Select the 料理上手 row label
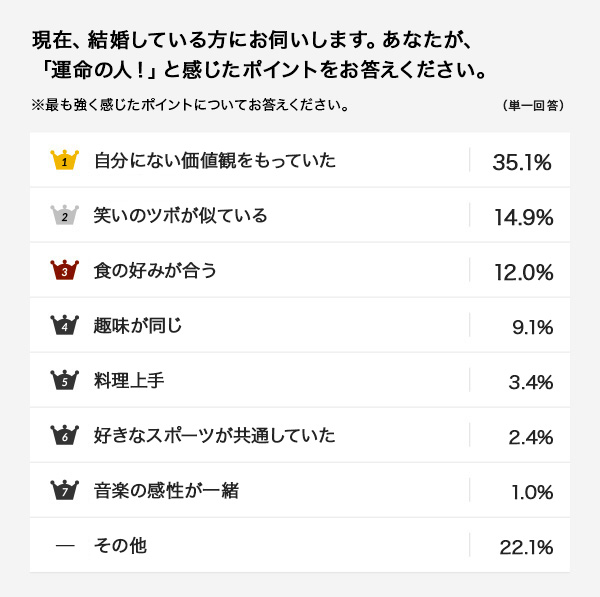Image resolution: width=600 pixels, height=597 pixels. [x=129, y=380]
